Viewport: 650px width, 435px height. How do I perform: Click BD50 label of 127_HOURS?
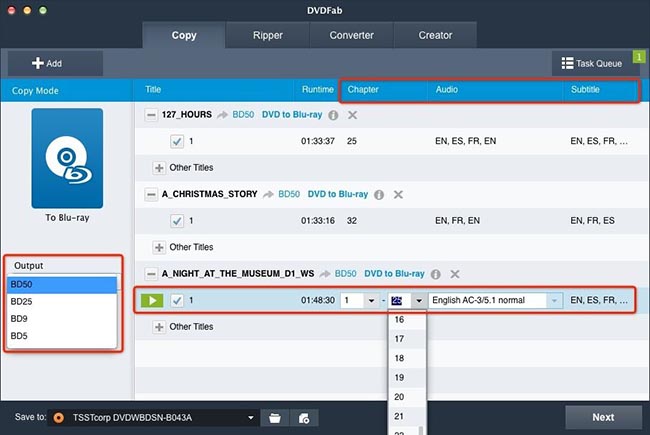[x=243, y=115]
